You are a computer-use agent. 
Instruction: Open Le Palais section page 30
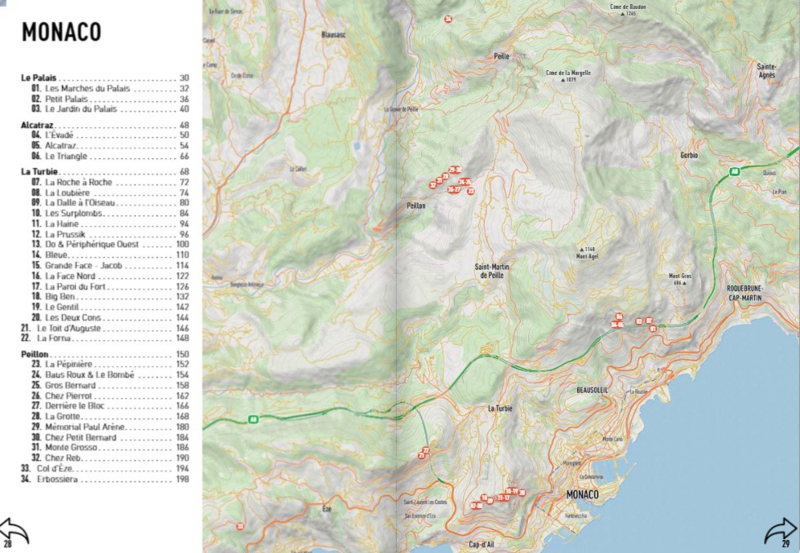(x=105, y=78)
